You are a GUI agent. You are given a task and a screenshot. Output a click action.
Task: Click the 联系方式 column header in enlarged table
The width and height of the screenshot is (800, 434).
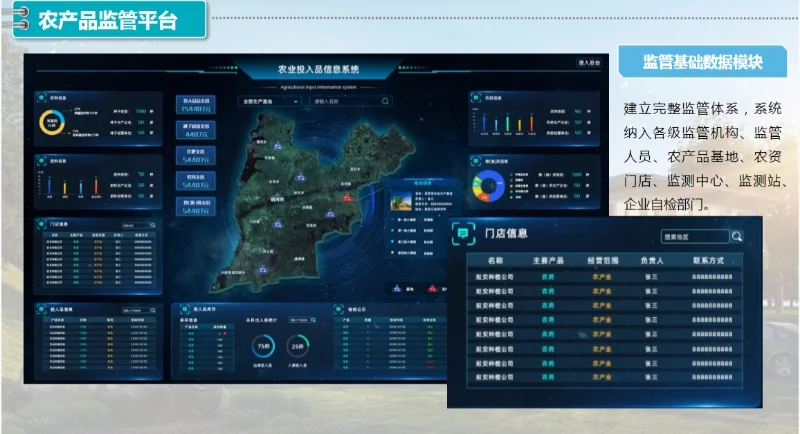click(708, 261)
